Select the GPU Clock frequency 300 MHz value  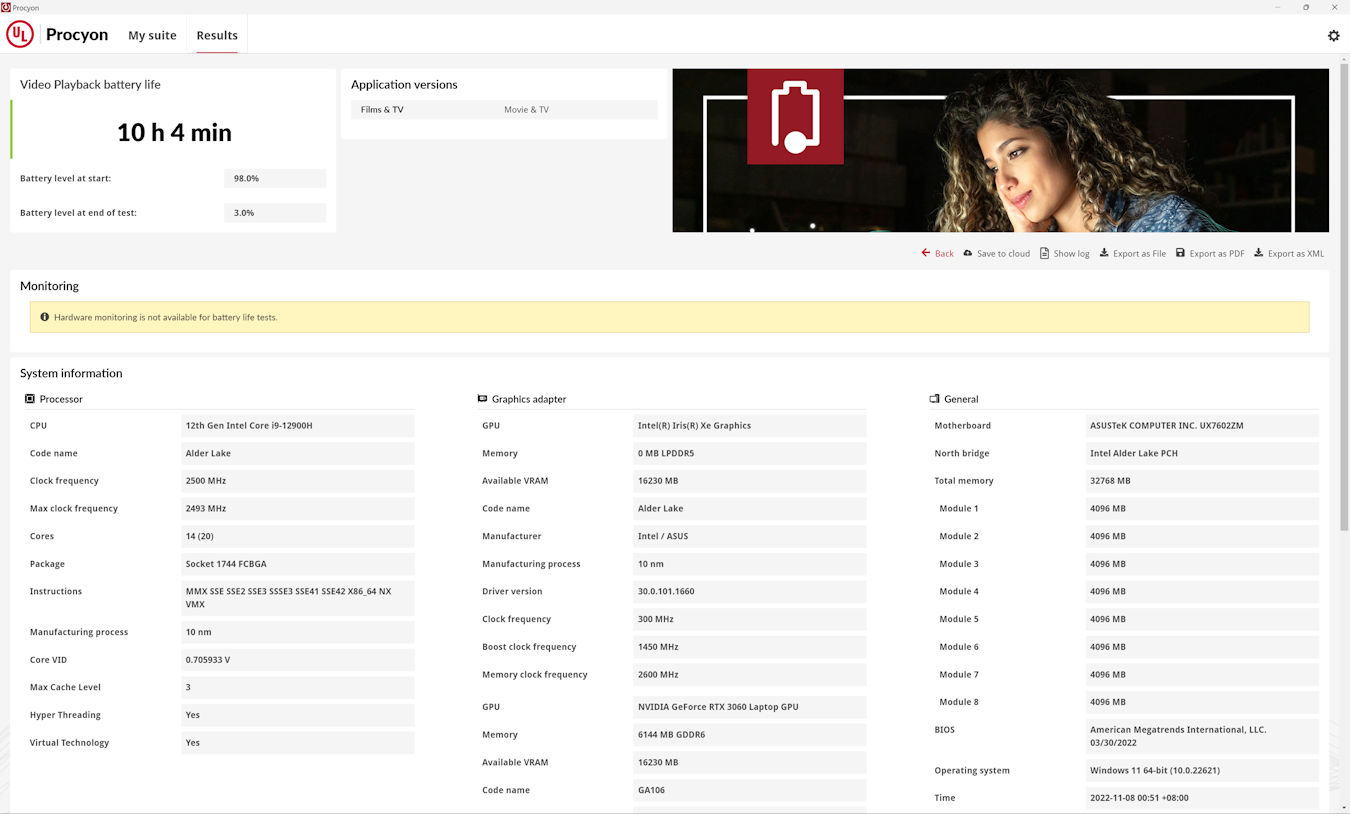pyautogui.click(x=750, y=619)
